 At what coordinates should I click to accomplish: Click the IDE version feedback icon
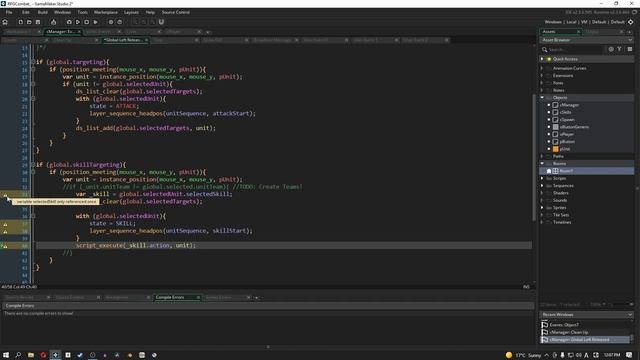coord(634,12)
